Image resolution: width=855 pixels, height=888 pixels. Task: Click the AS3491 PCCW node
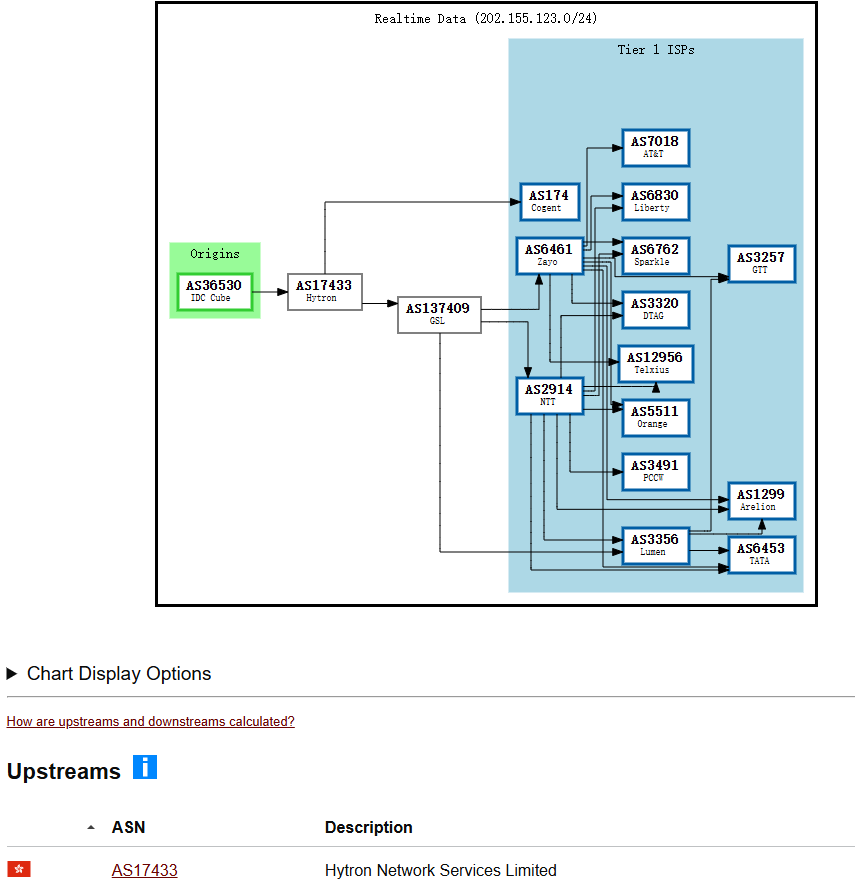point(656,472)
